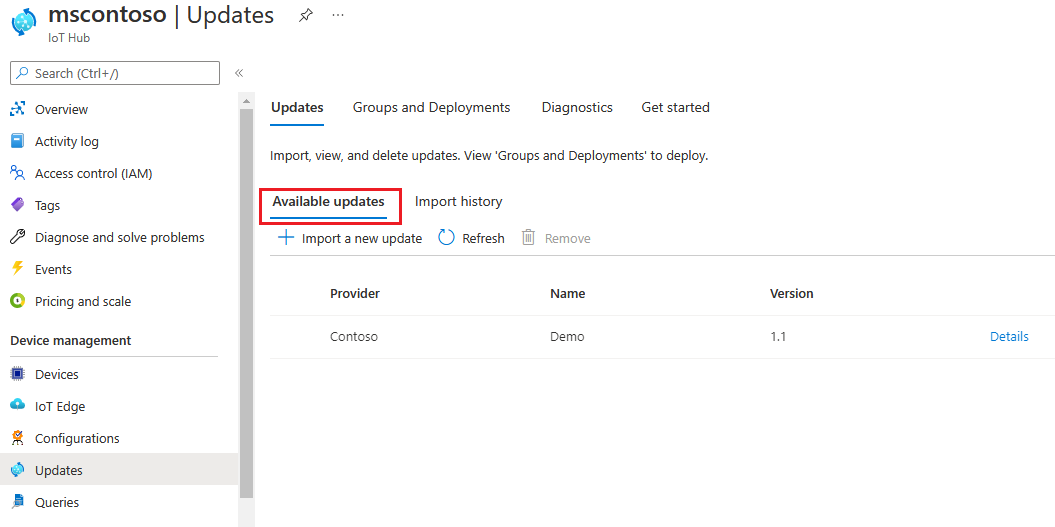Pin the page with the pin icon
Image resolution: width=1055 pixels, height=527 pixels.
click(x=305, y=16)
